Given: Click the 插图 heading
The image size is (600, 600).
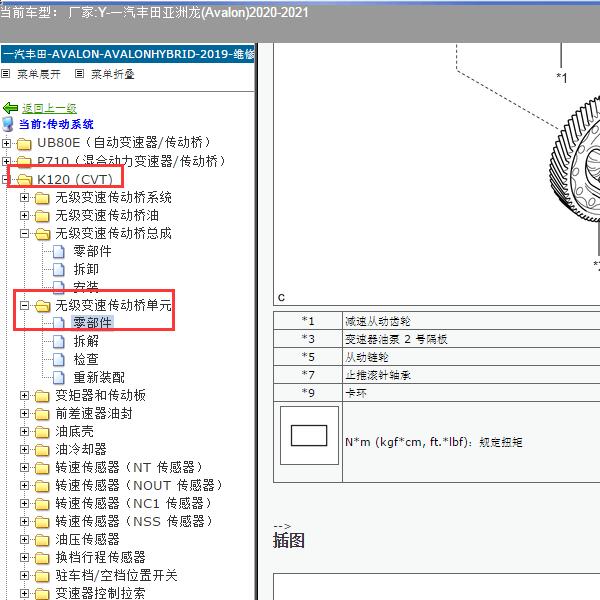Looking at the screenshot, I should pos(289,540).
